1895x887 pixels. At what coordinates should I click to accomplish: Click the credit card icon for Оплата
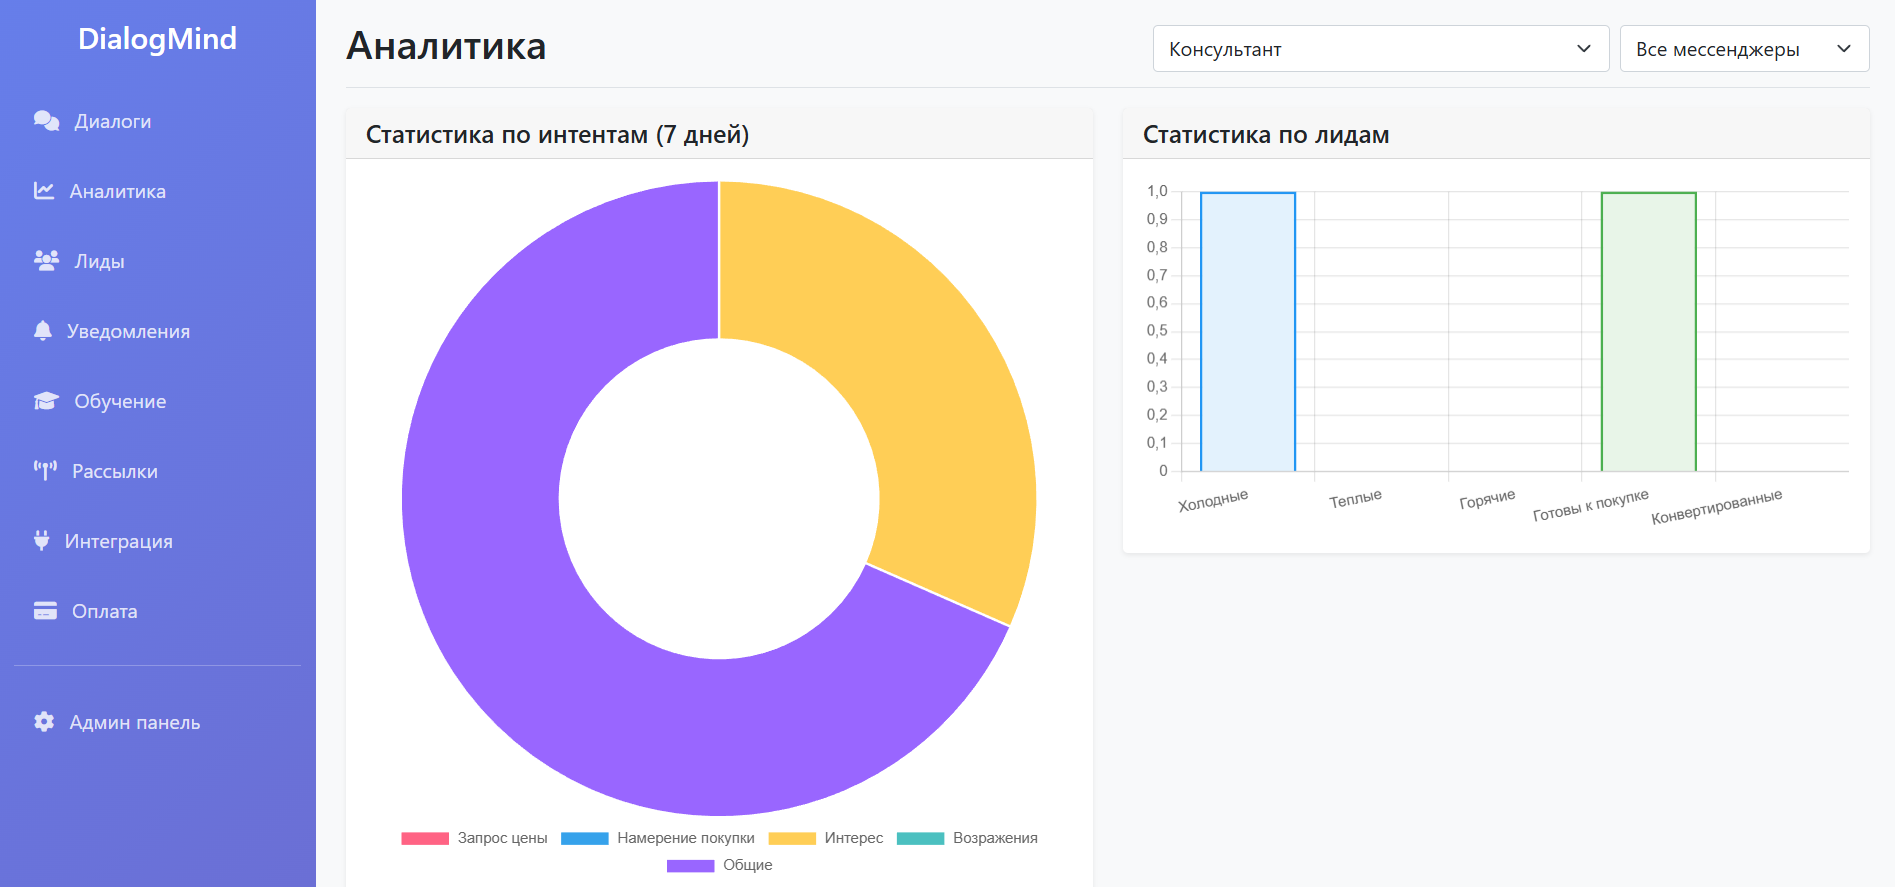45,611
